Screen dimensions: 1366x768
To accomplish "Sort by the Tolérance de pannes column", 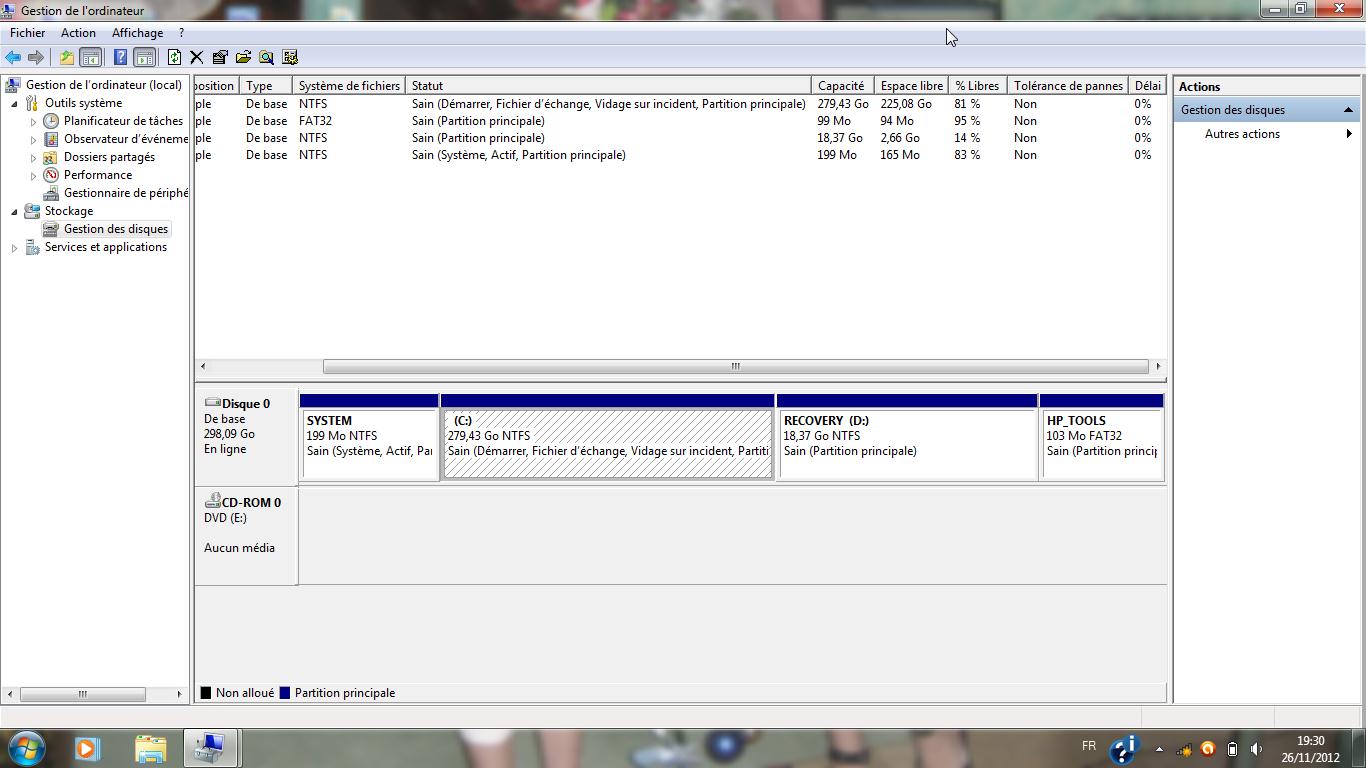I will click(1068, 86).
